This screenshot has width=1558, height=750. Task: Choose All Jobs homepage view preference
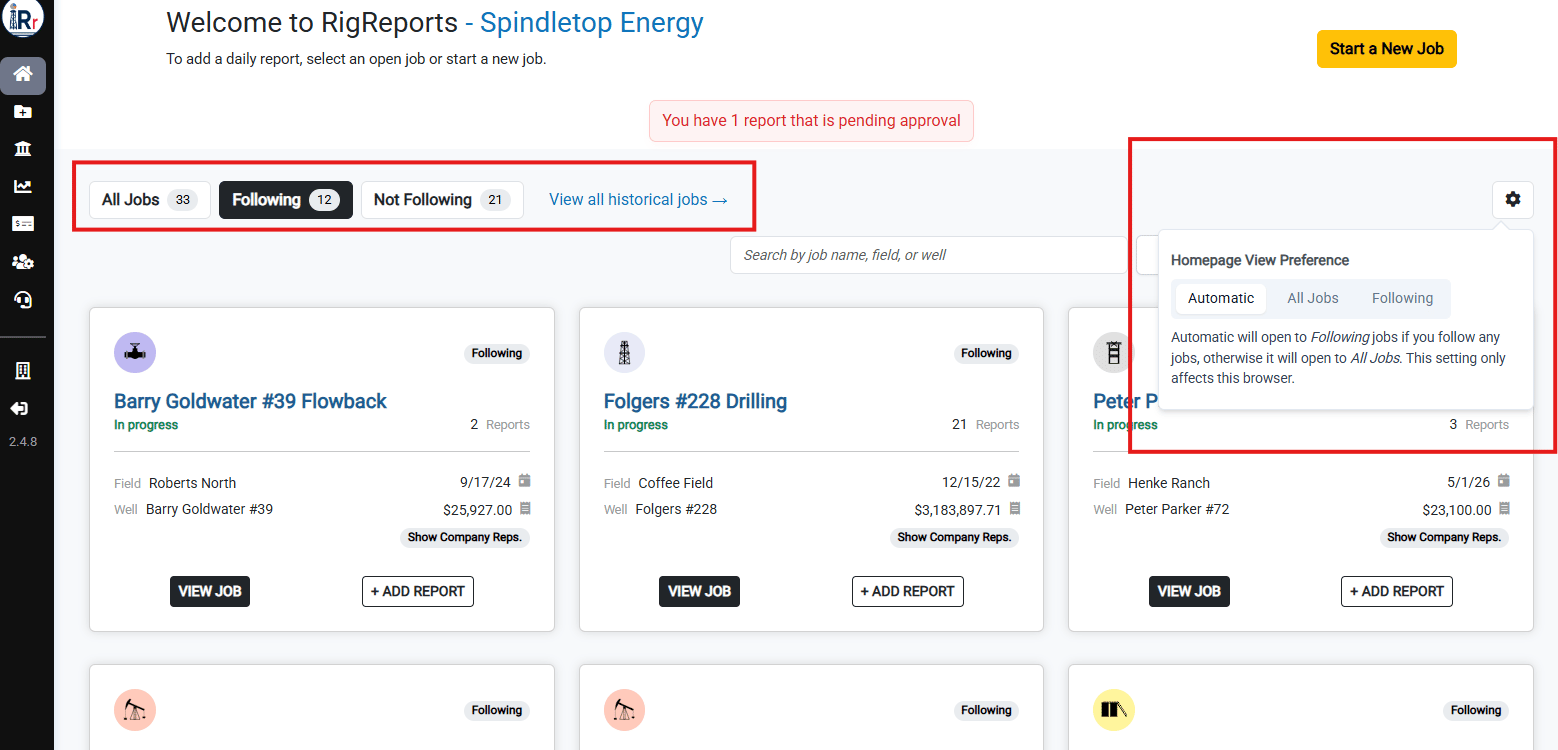click(1313, 298)
